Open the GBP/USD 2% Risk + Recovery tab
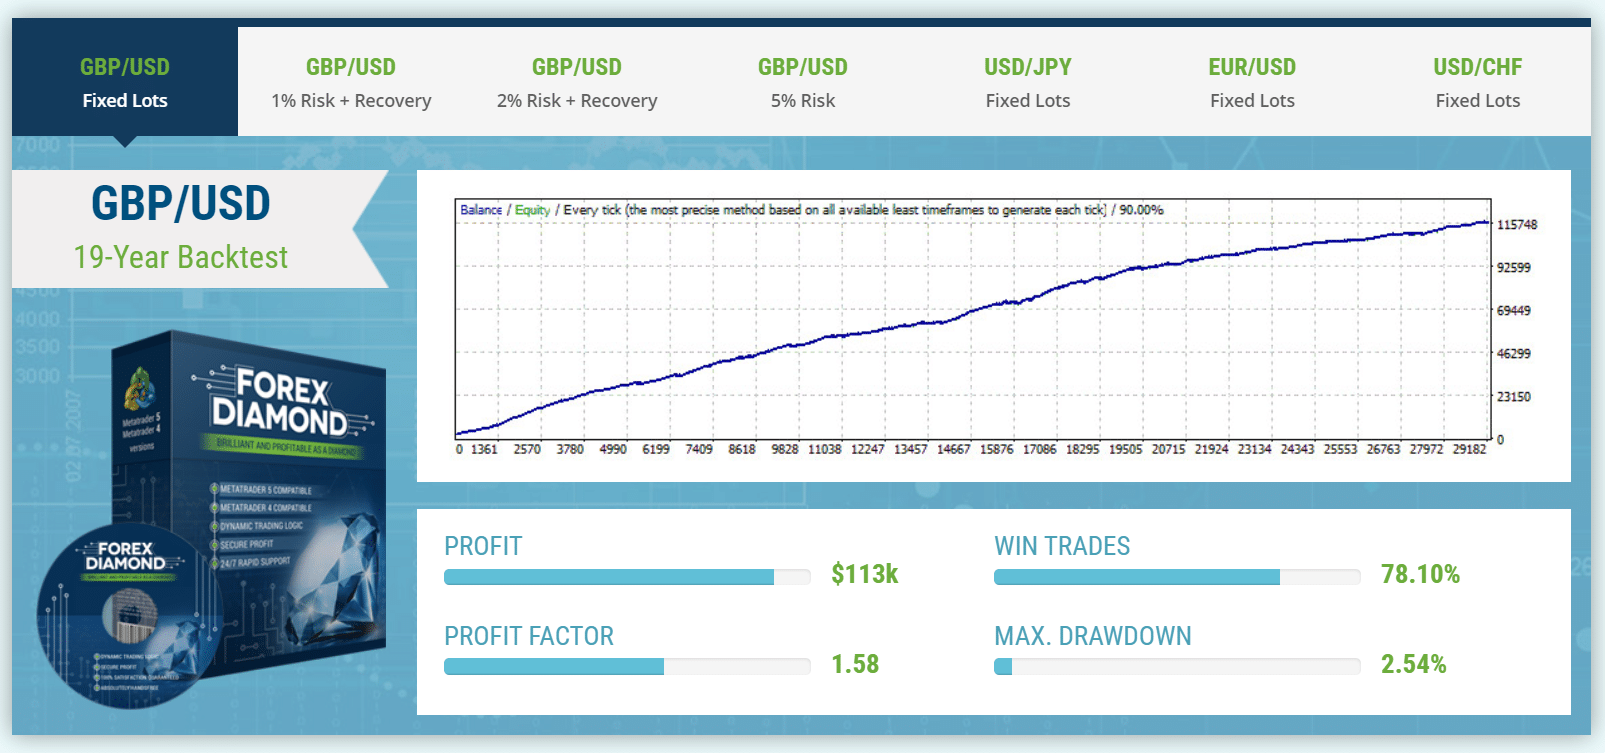The image size is (1605, 753). click(x=577, y=82)
